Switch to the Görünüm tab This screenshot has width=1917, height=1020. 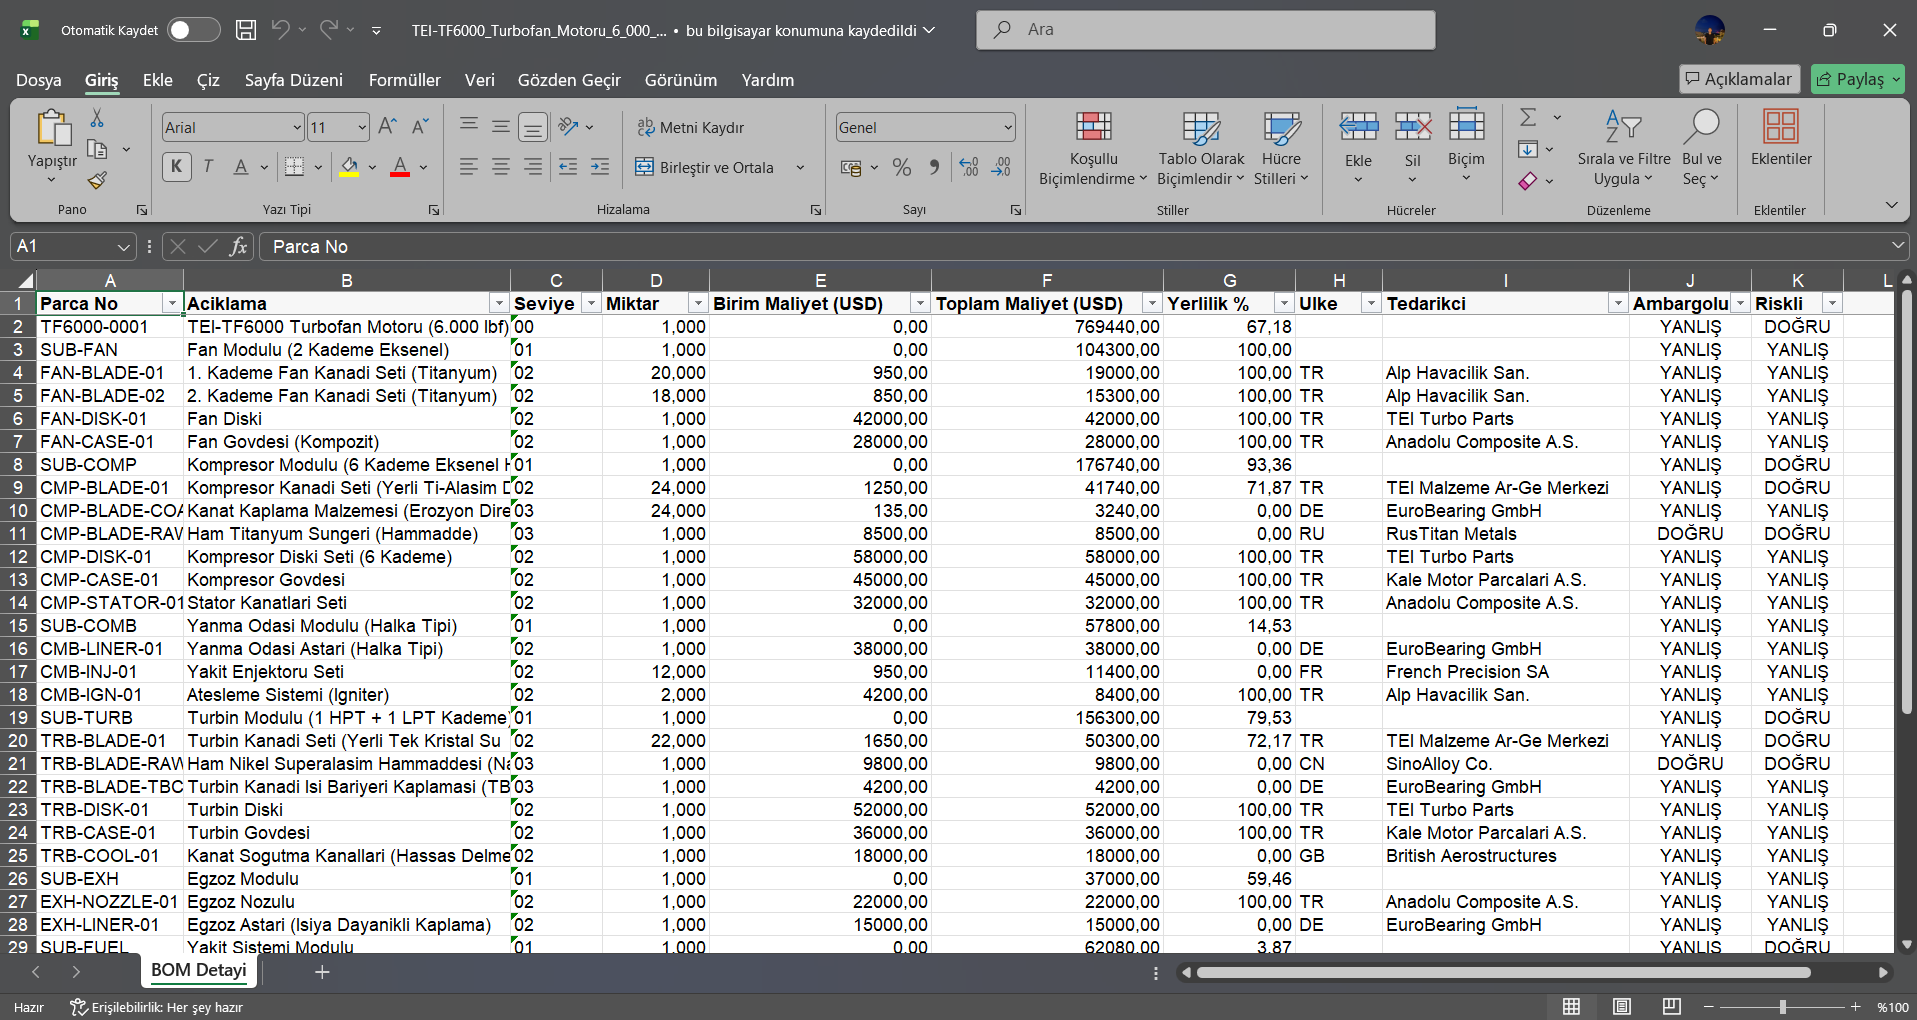(x=680, y=80)
